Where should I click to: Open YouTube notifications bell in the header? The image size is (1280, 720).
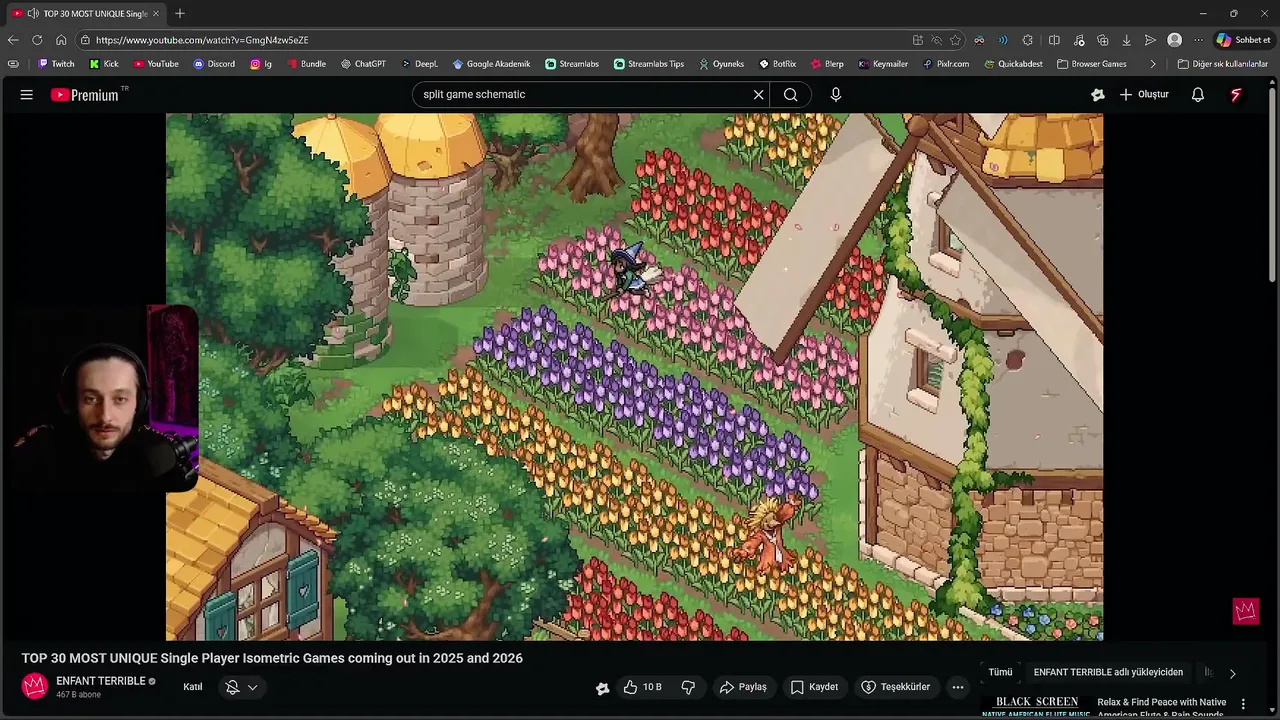coord(1197,95)
